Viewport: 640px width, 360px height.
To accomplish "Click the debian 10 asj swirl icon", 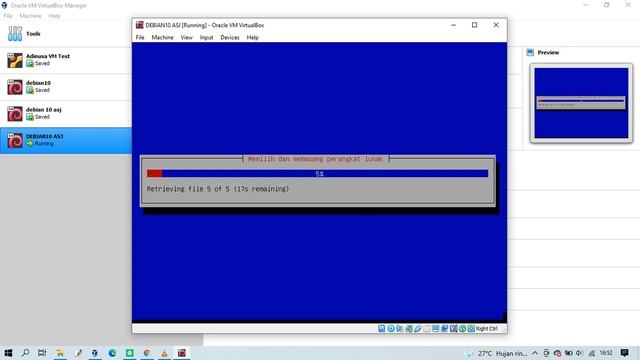I will [x=15, y=114].
